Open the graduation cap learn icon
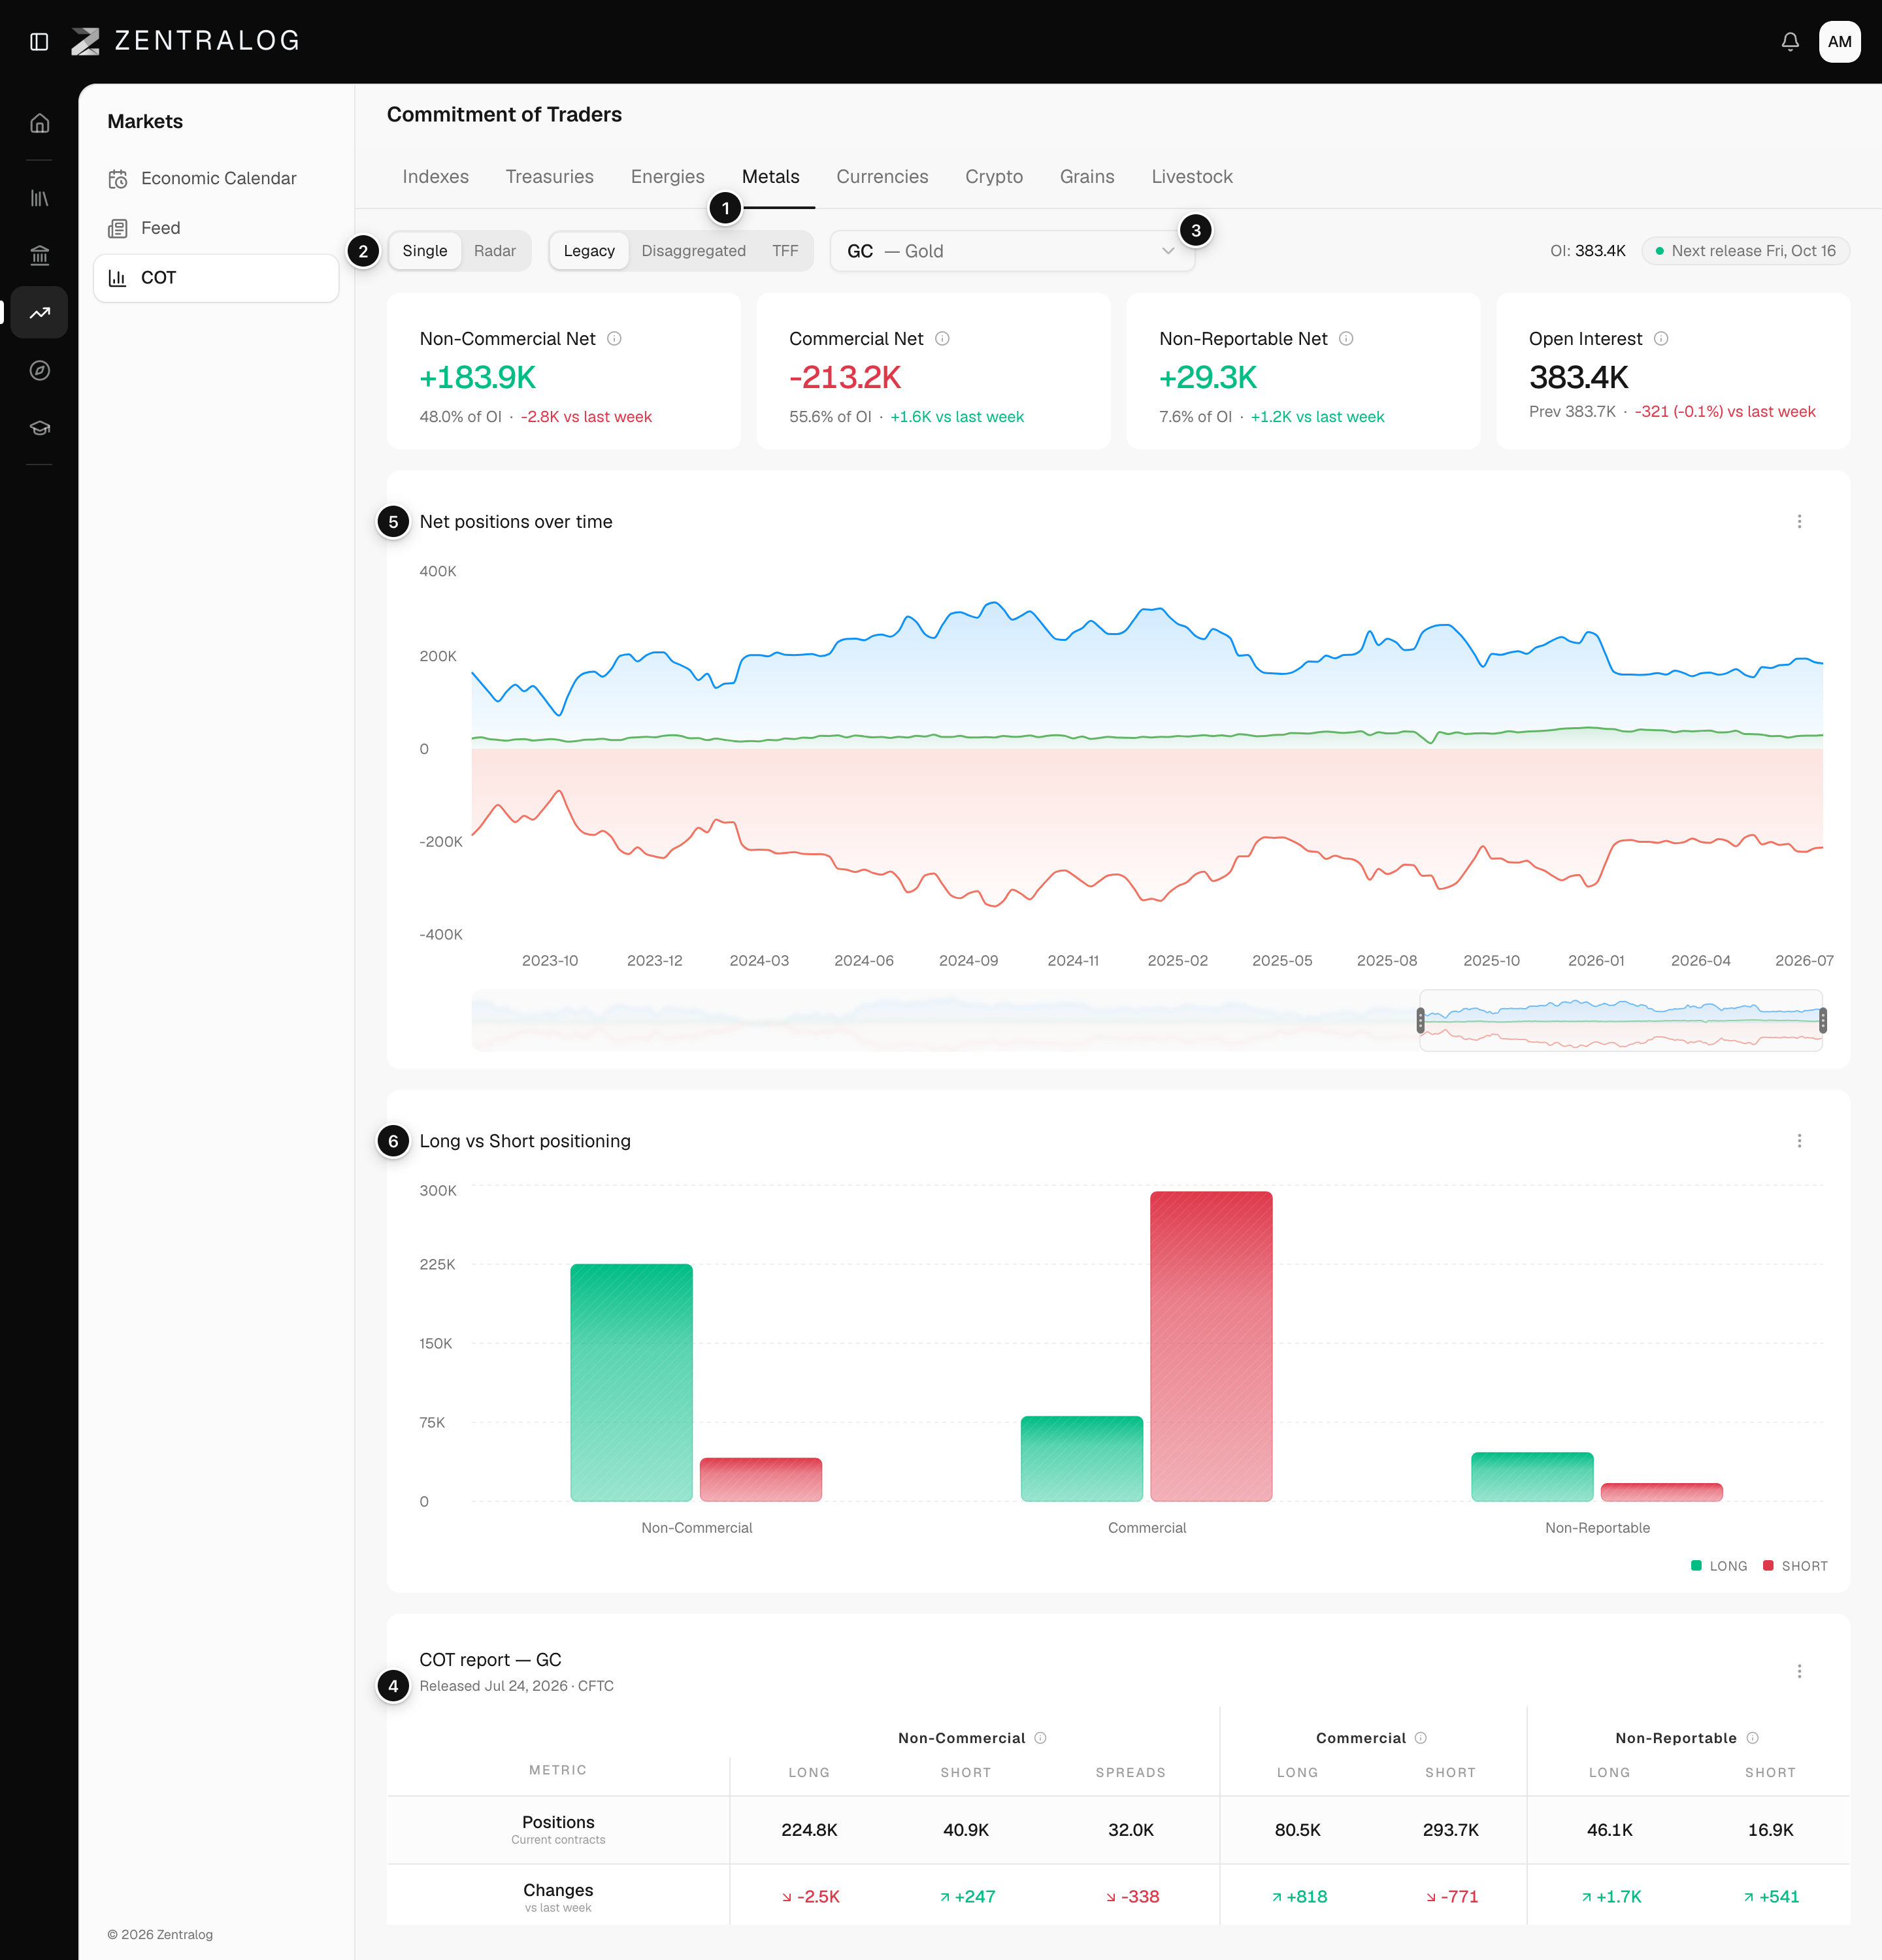Image resolution: width=1882 pixels, height=1960 pixels. point(39,428)
